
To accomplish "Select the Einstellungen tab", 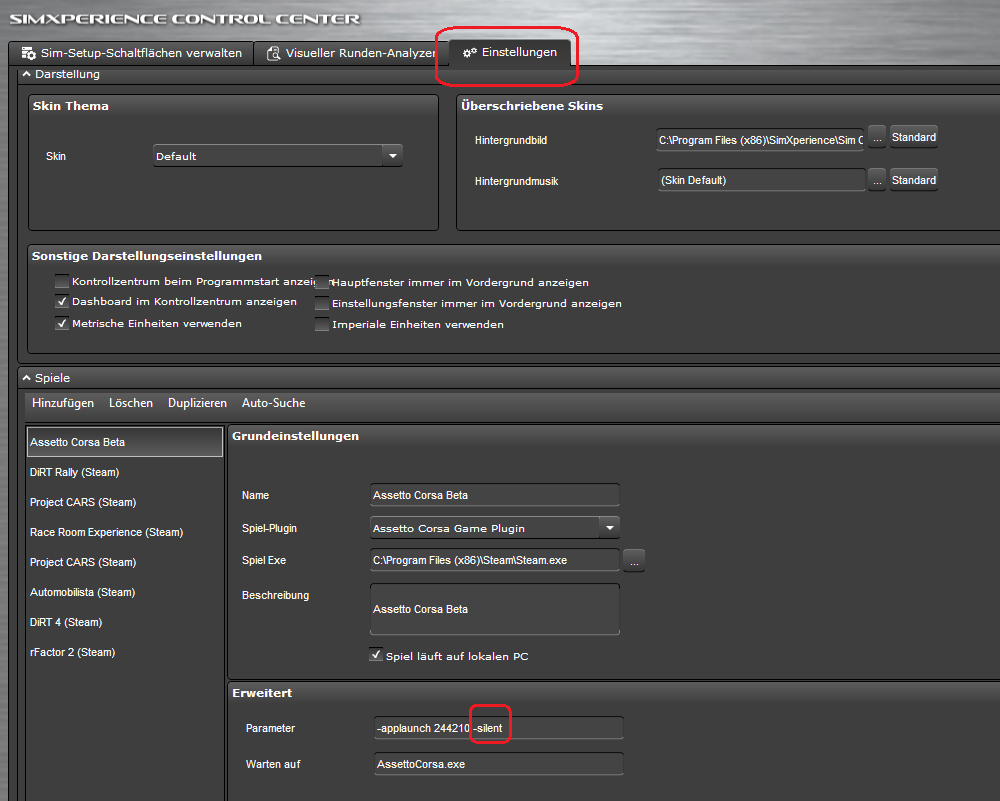I will coord(510,52).
